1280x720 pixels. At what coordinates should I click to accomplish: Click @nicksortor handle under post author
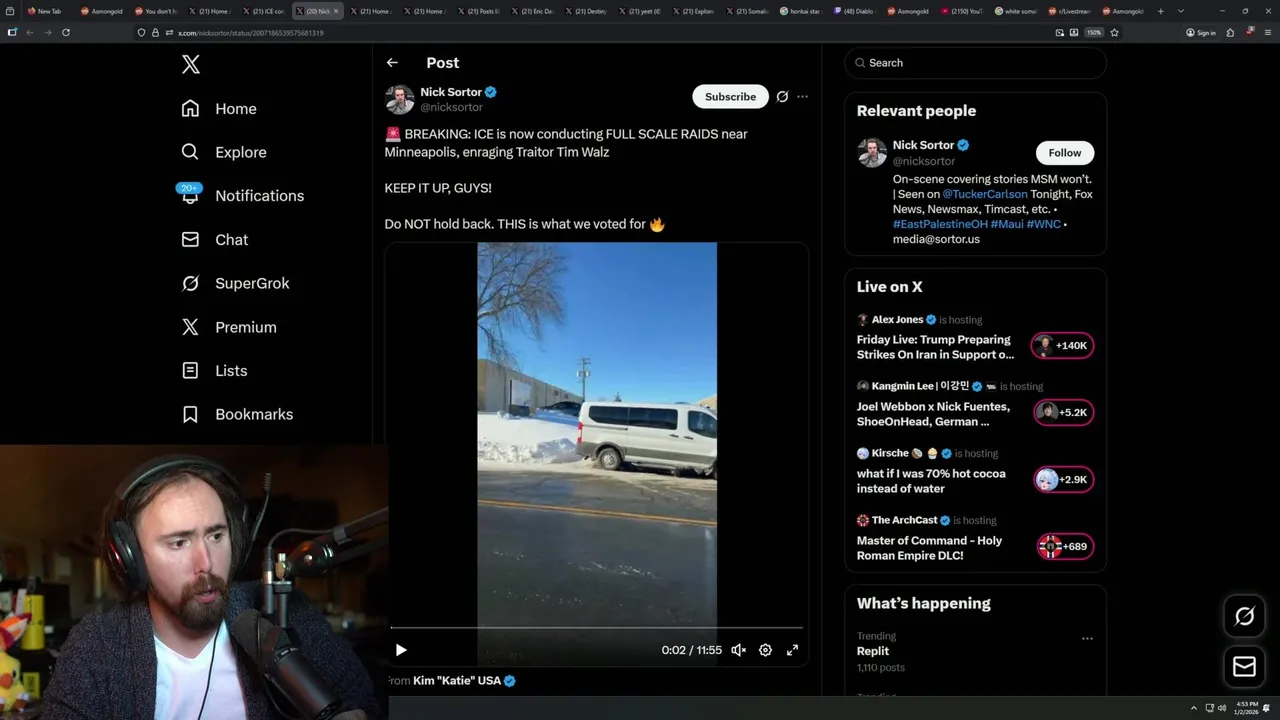(x=451, y=107)
